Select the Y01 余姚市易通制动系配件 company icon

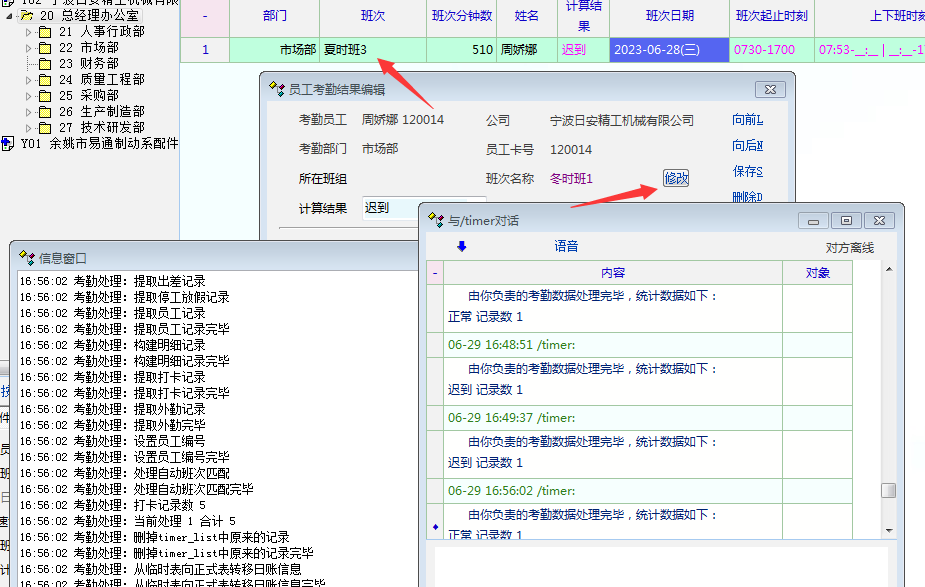coord(9,144)
